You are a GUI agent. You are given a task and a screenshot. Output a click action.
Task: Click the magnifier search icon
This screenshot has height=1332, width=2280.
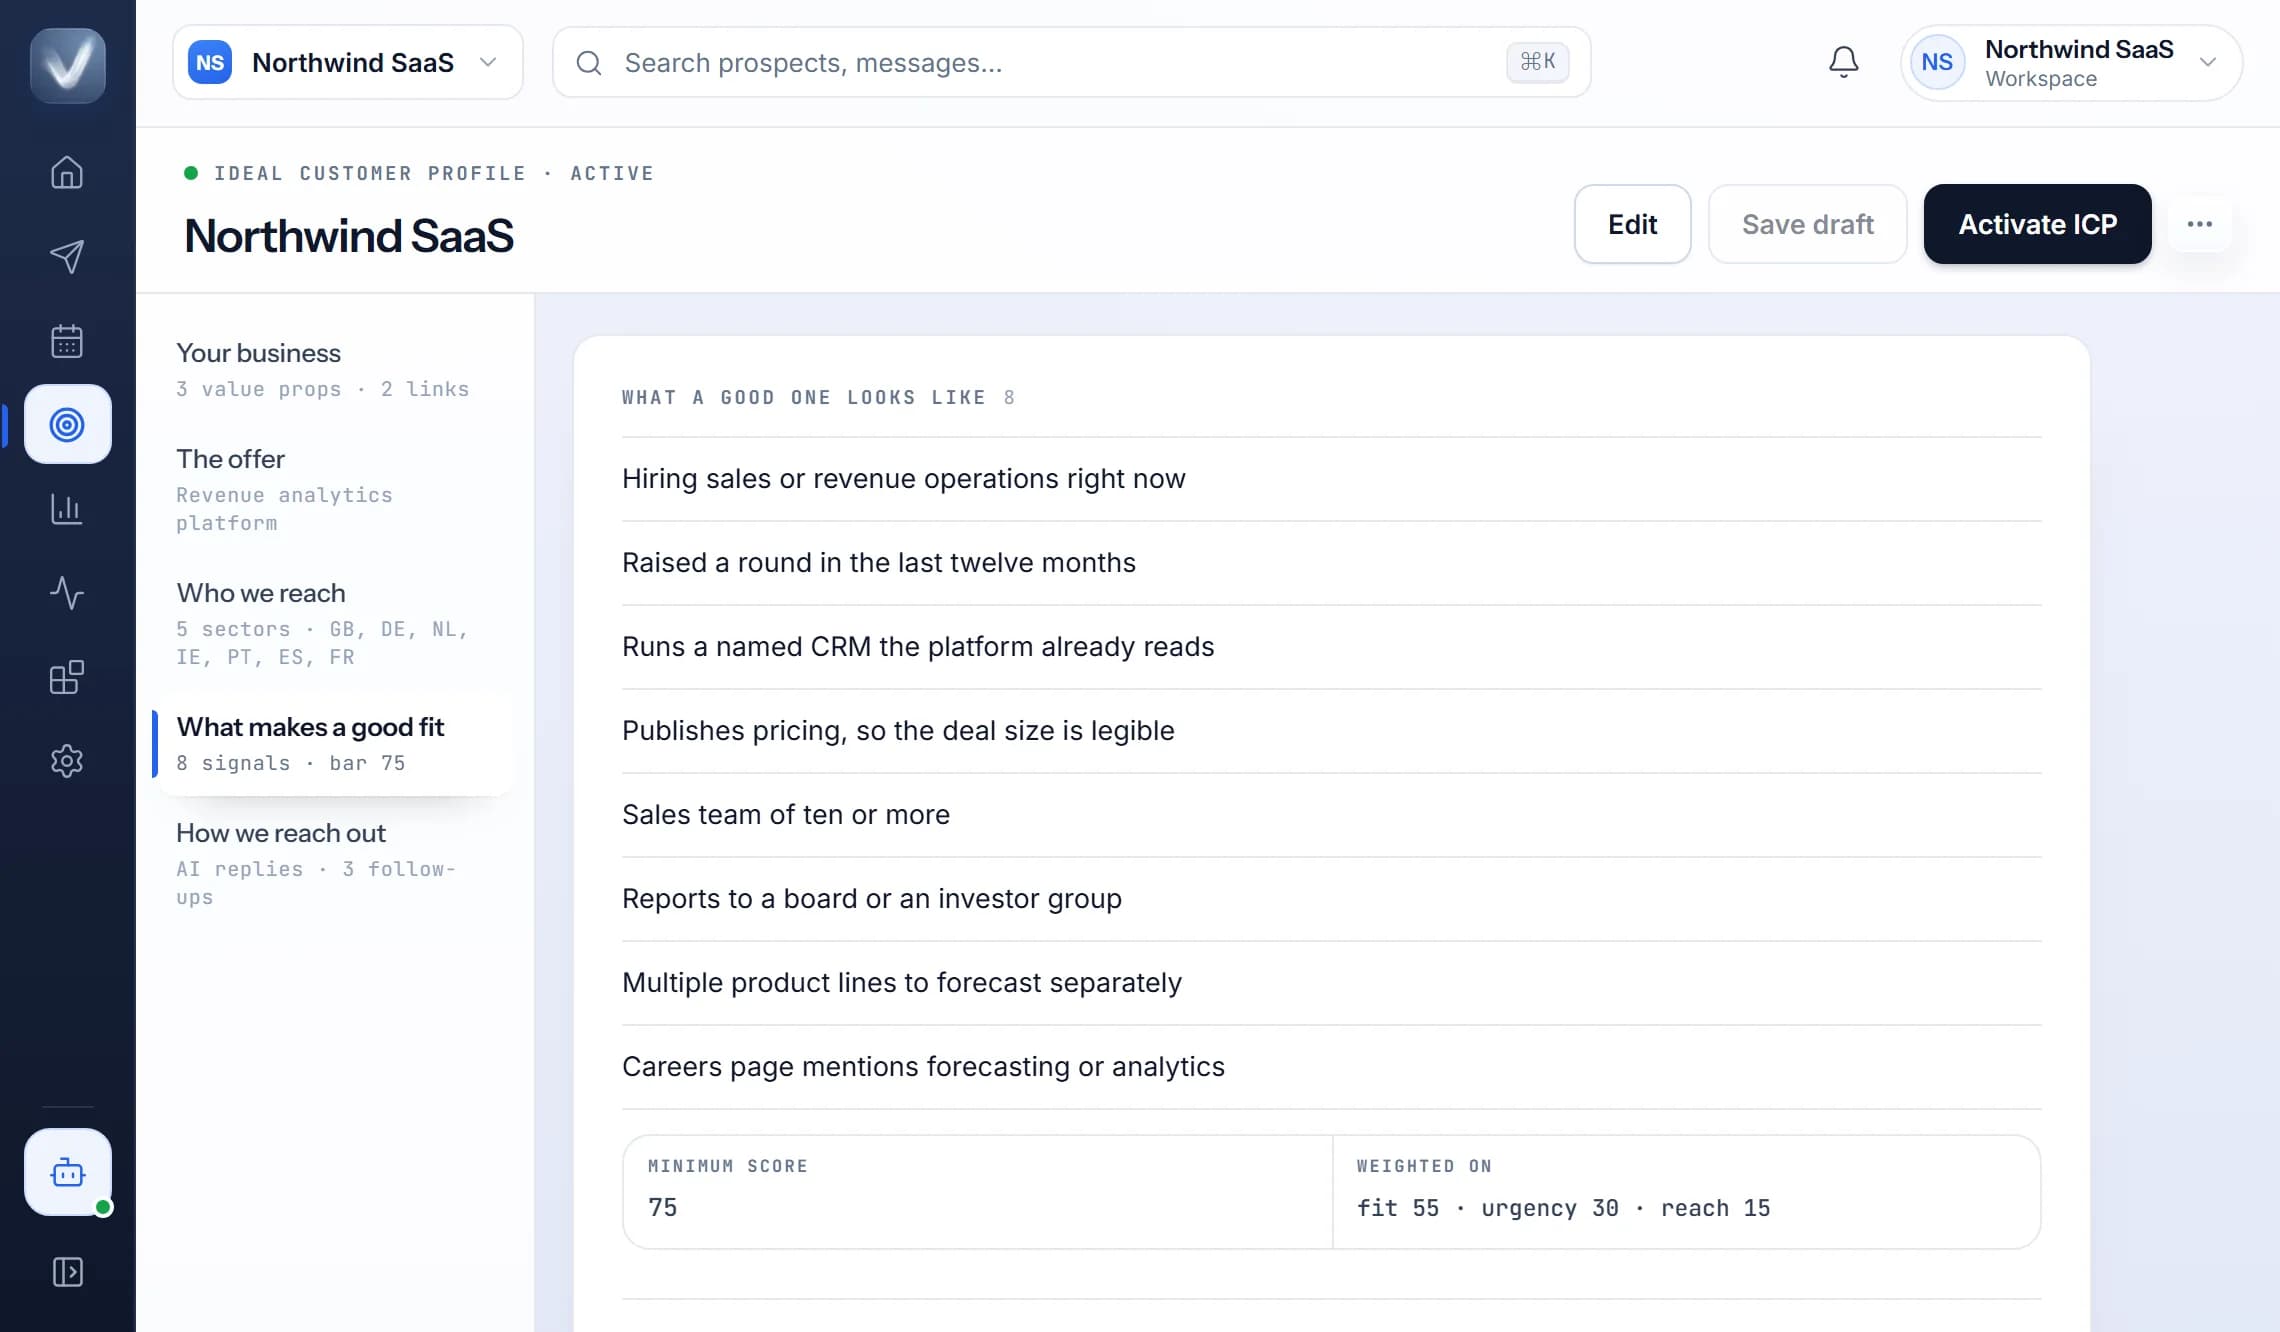click(x=589, y=63)
